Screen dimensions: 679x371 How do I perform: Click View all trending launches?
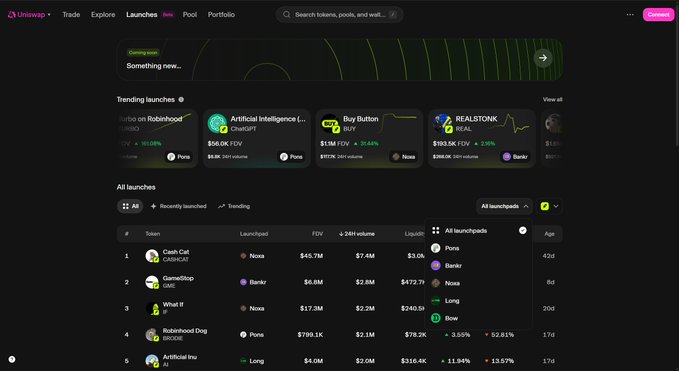553,100
